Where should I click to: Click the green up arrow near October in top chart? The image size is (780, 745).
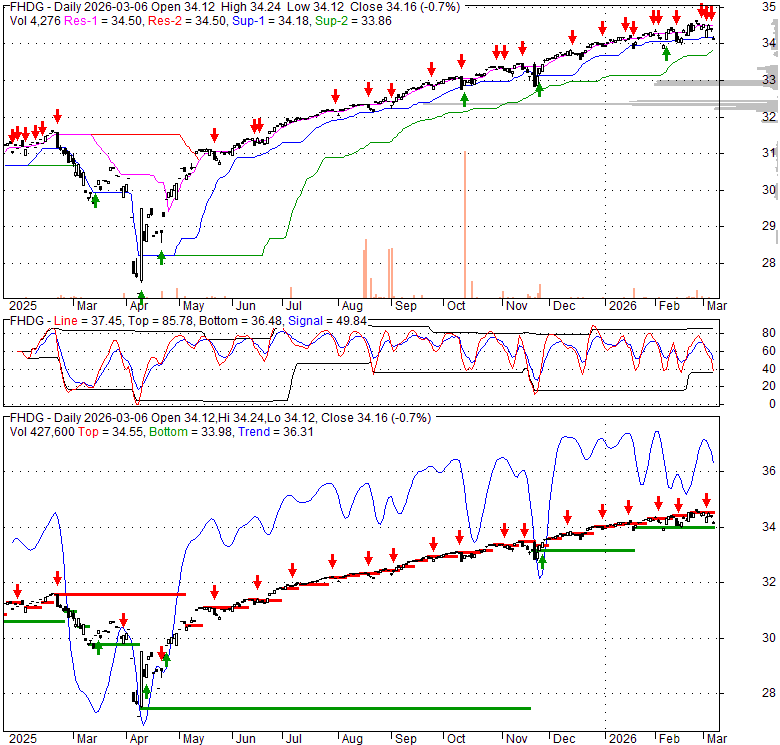click(463, 98)
